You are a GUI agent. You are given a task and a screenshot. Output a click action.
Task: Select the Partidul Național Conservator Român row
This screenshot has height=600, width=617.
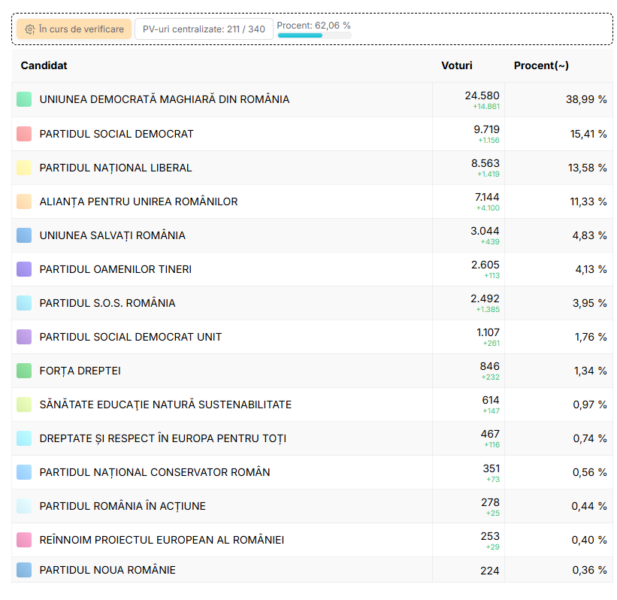(154, 472)
